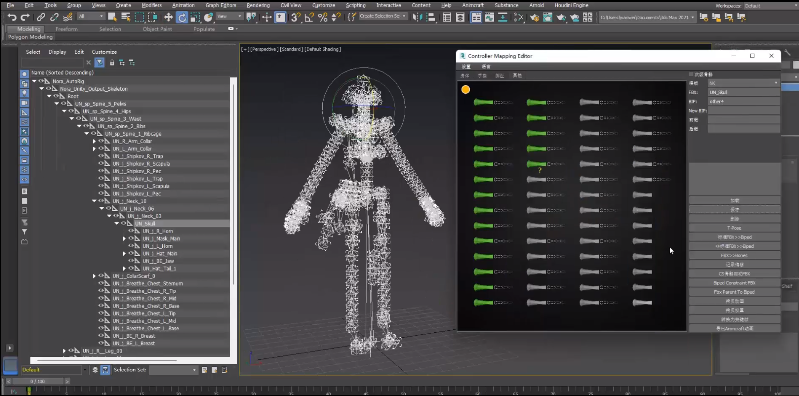Click the Fbx Parent To Biped button
The image size is (799, 396).
tap(734, 292)
